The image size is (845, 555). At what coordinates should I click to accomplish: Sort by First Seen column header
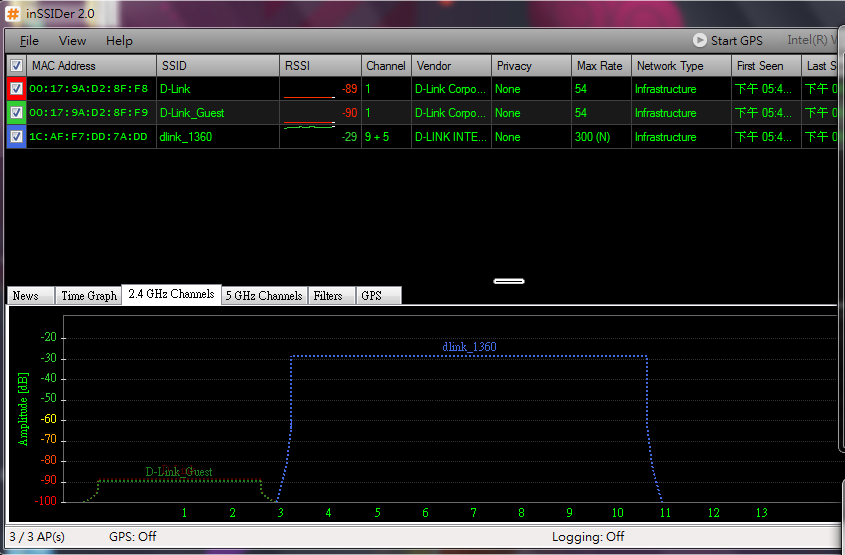click(x=766, y=66)
